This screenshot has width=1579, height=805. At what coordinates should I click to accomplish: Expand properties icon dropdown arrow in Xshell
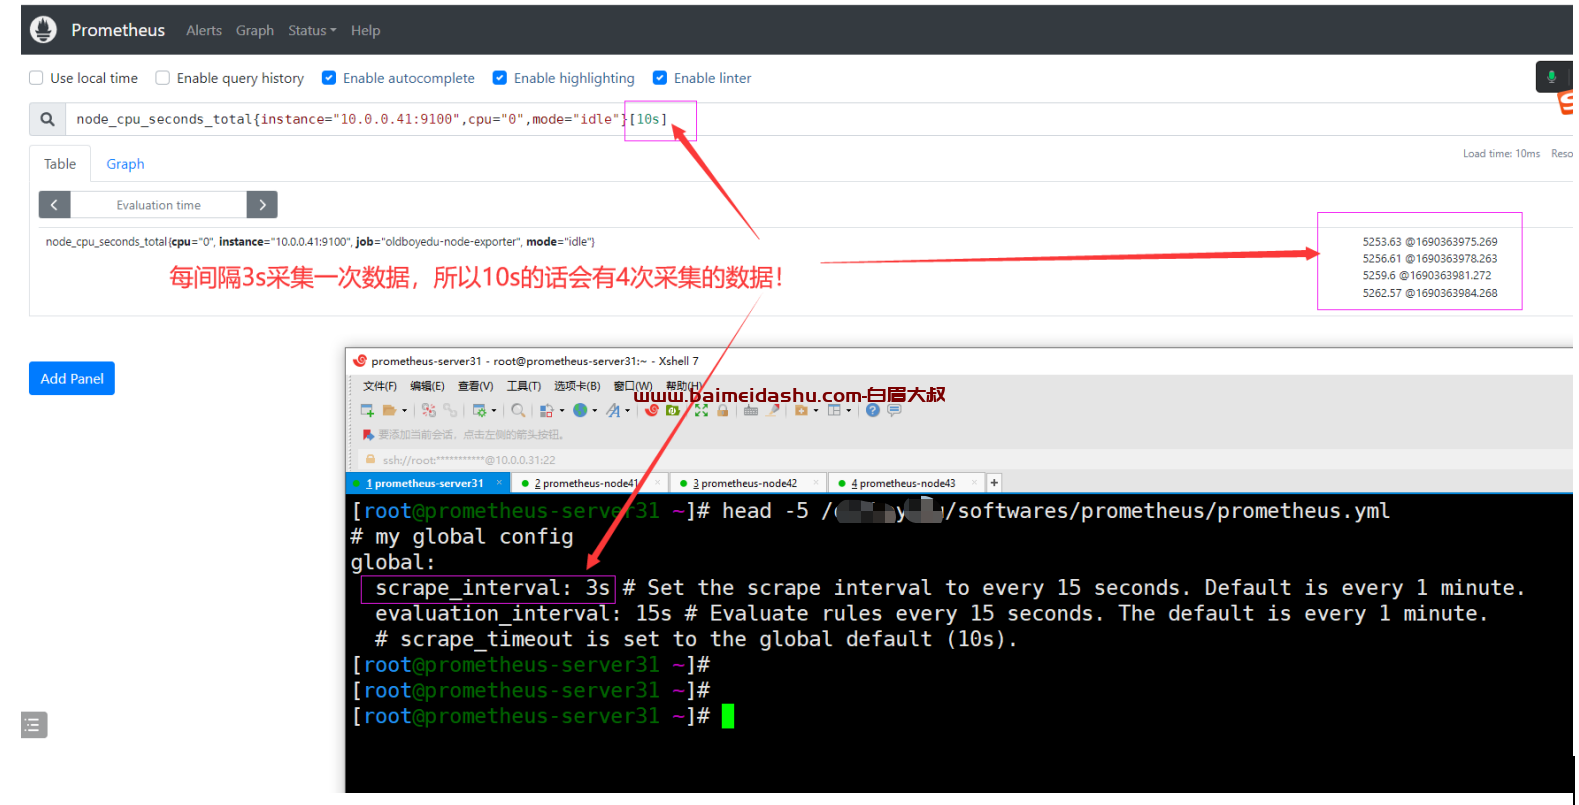(x=494, y=410)
